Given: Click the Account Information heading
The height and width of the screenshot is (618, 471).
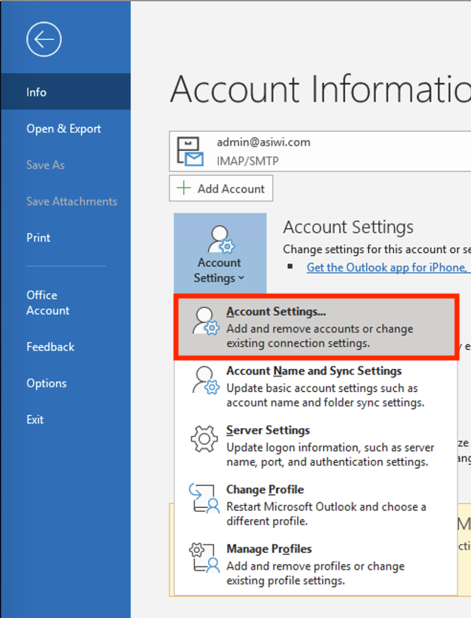Looking at the screenshot, I should click(x=320, y=89).
